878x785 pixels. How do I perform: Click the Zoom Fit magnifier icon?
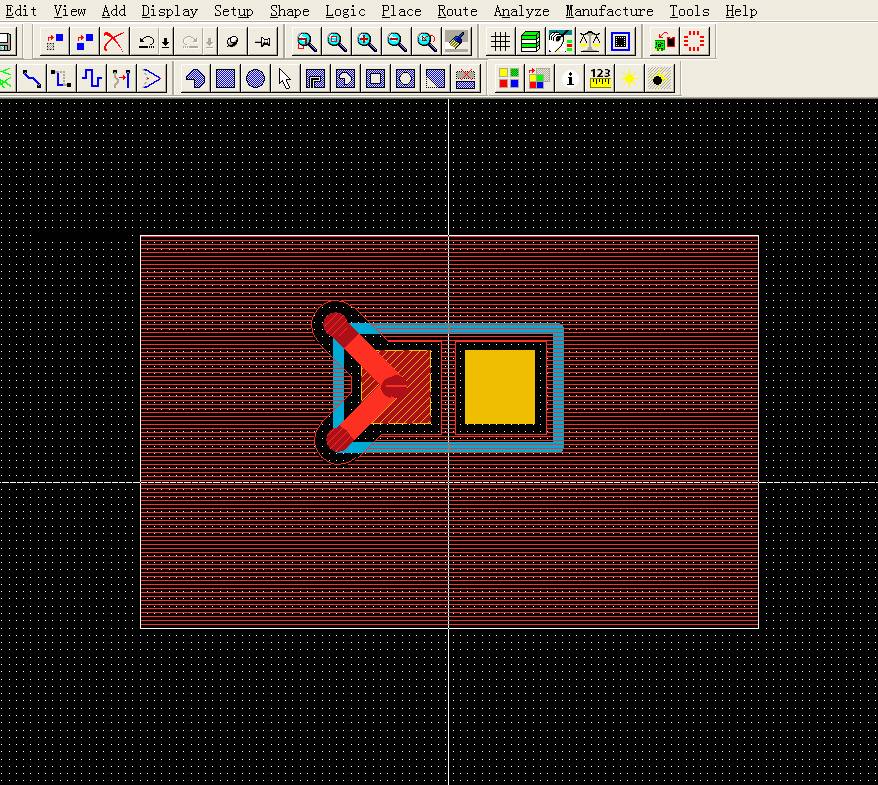pyautogui.click(x=337, y=41)
